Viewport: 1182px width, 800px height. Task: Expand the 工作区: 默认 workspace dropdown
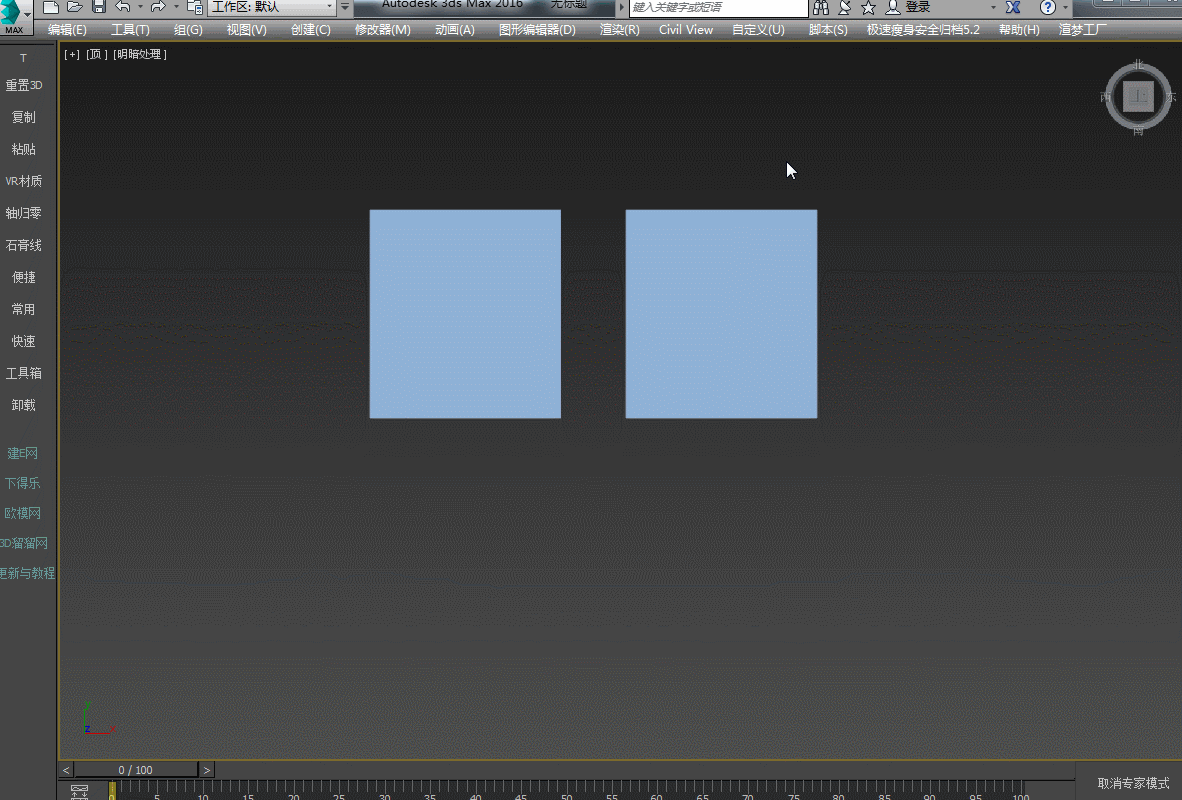click(x=272, y=7)
